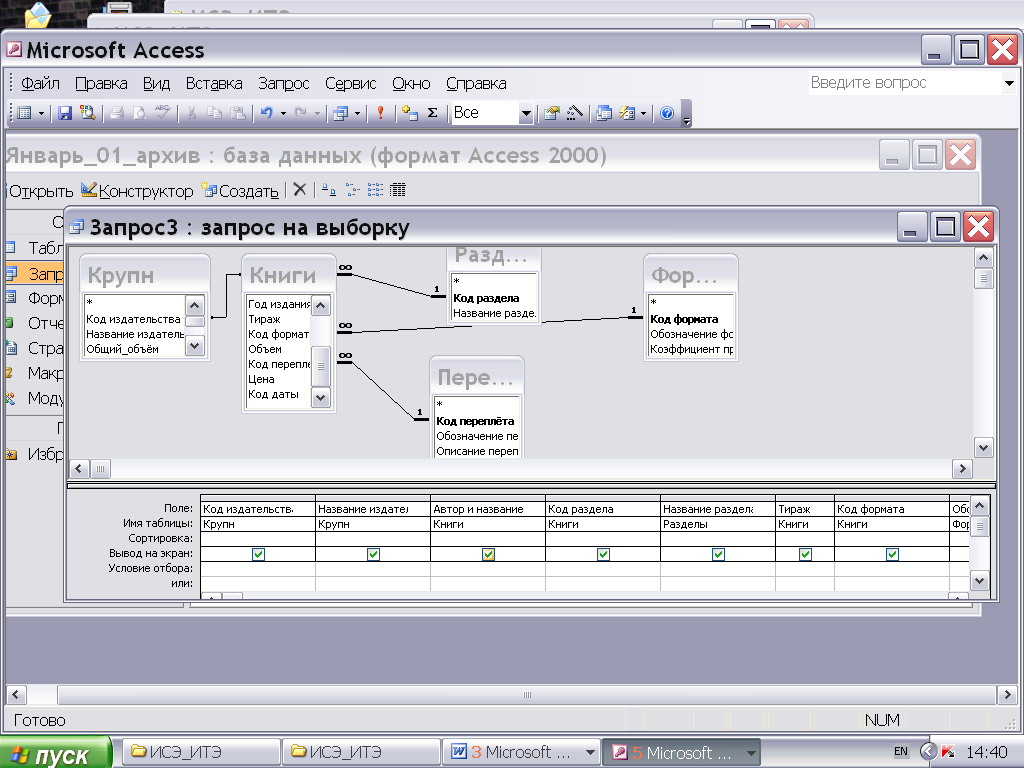Expand the help question box dropdown arrow
Viewport: 1024px width, 768px height.
click(1009, 83)
